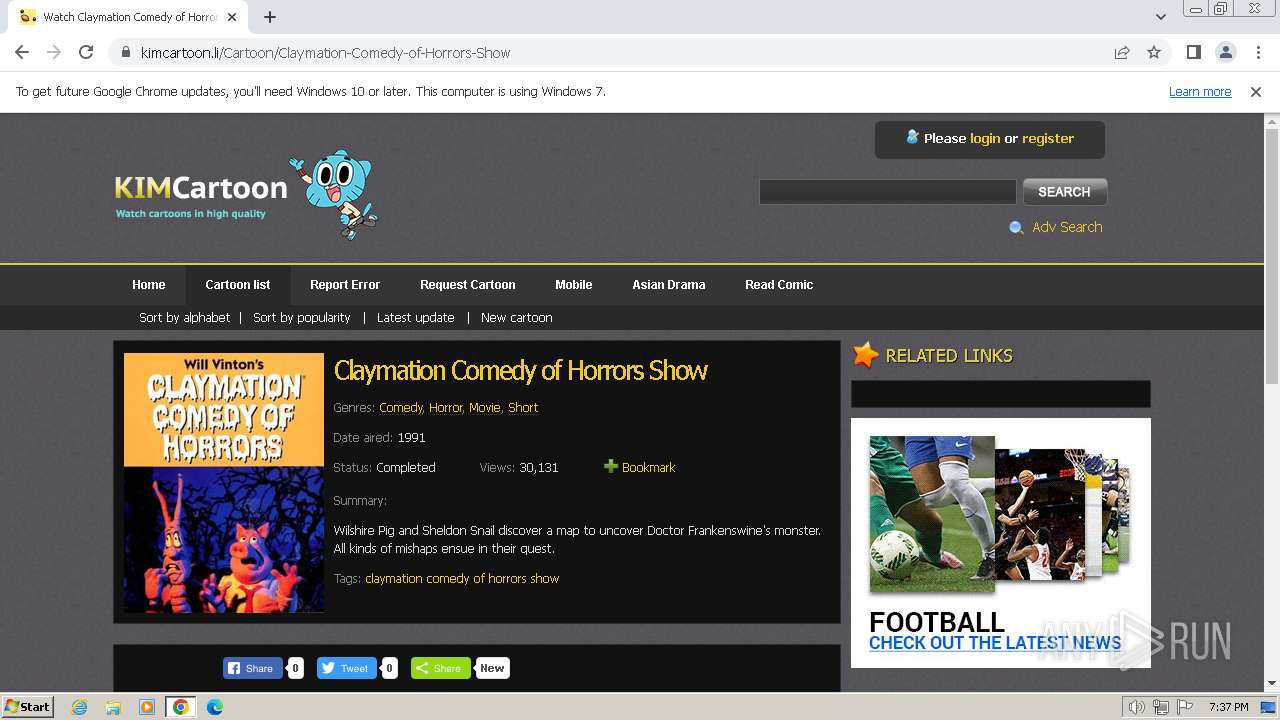The height and width of the screenshot is (720, 1280).
Task: Close the Claymation Comedy tab
Action: point(232,17)
